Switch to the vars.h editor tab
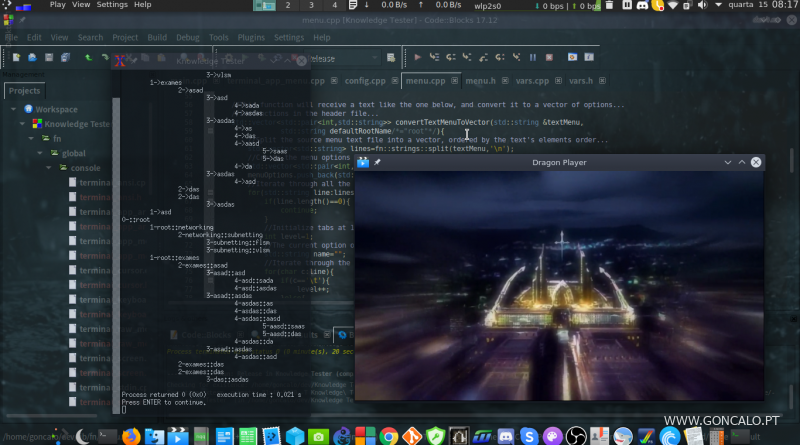 click(581, 81)
